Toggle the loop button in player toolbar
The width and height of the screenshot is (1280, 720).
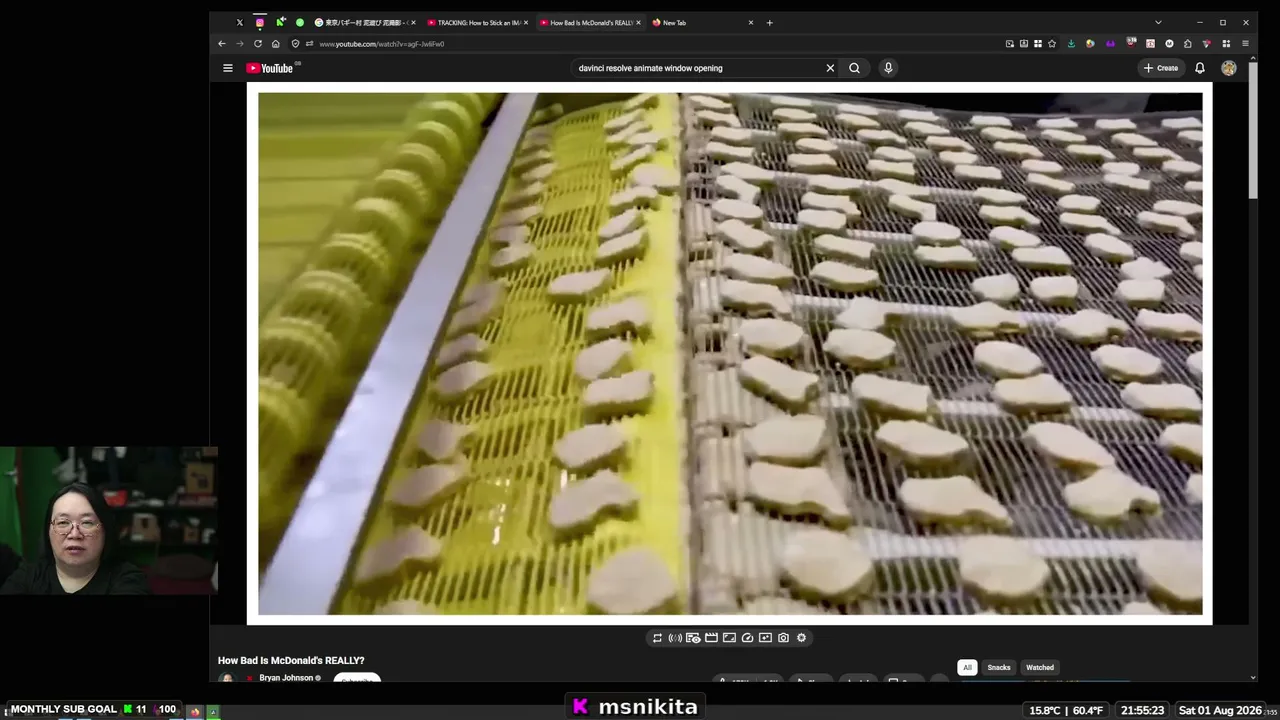click(657, 638)
